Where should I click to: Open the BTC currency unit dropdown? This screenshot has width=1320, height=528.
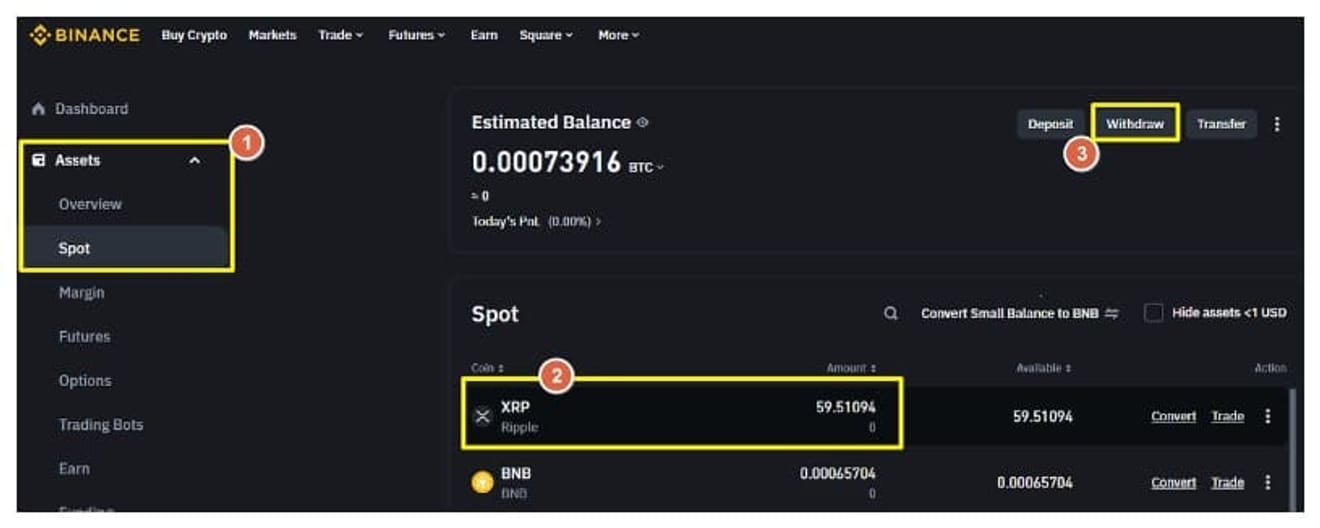pyautogui.click(x=646, y=167)
